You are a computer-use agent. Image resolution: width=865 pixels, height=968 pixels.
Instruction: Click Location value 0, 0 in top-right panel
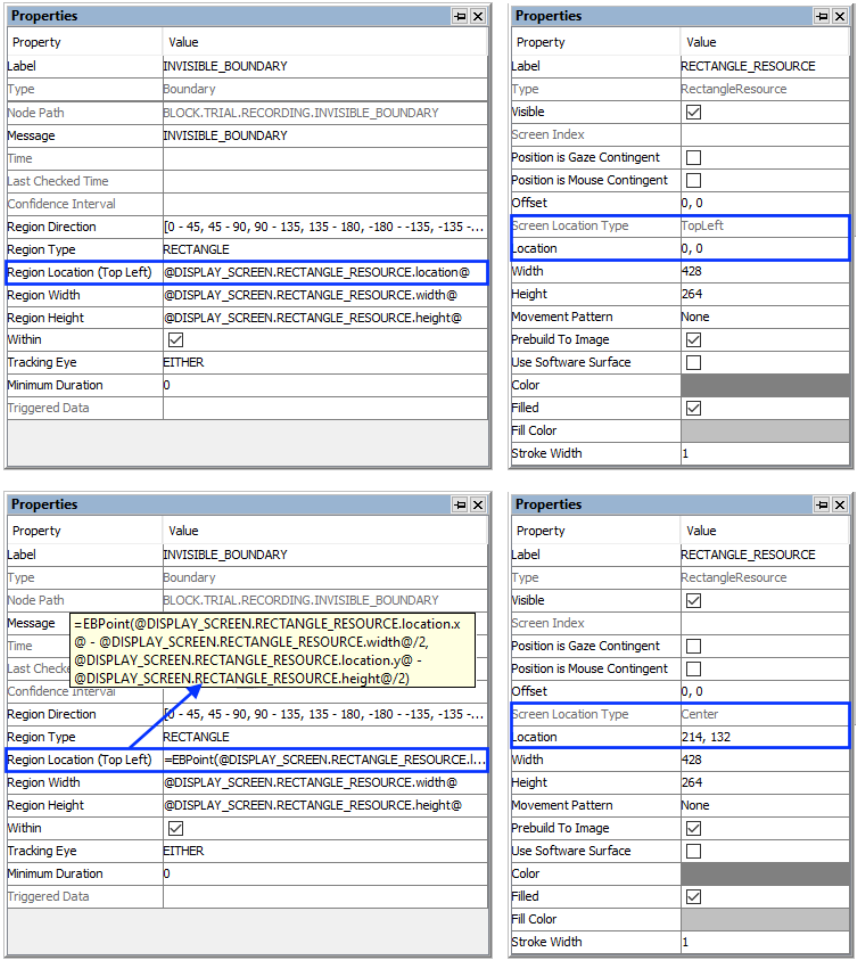click(x=765, y=248)
